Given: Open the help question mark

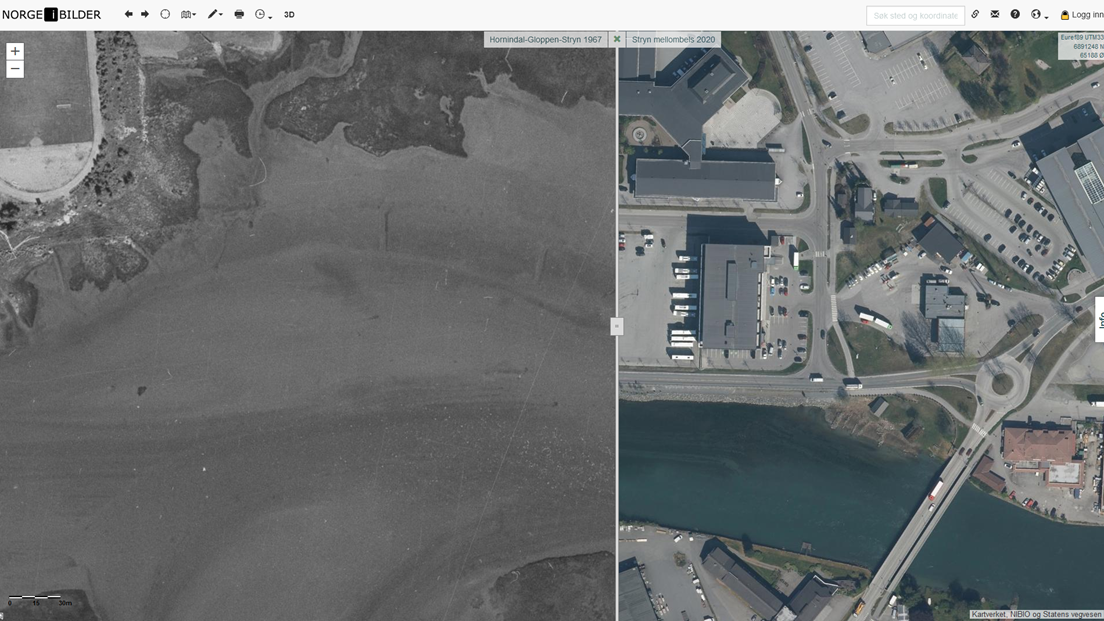Looking at the screenshot, I should 1015,14.
